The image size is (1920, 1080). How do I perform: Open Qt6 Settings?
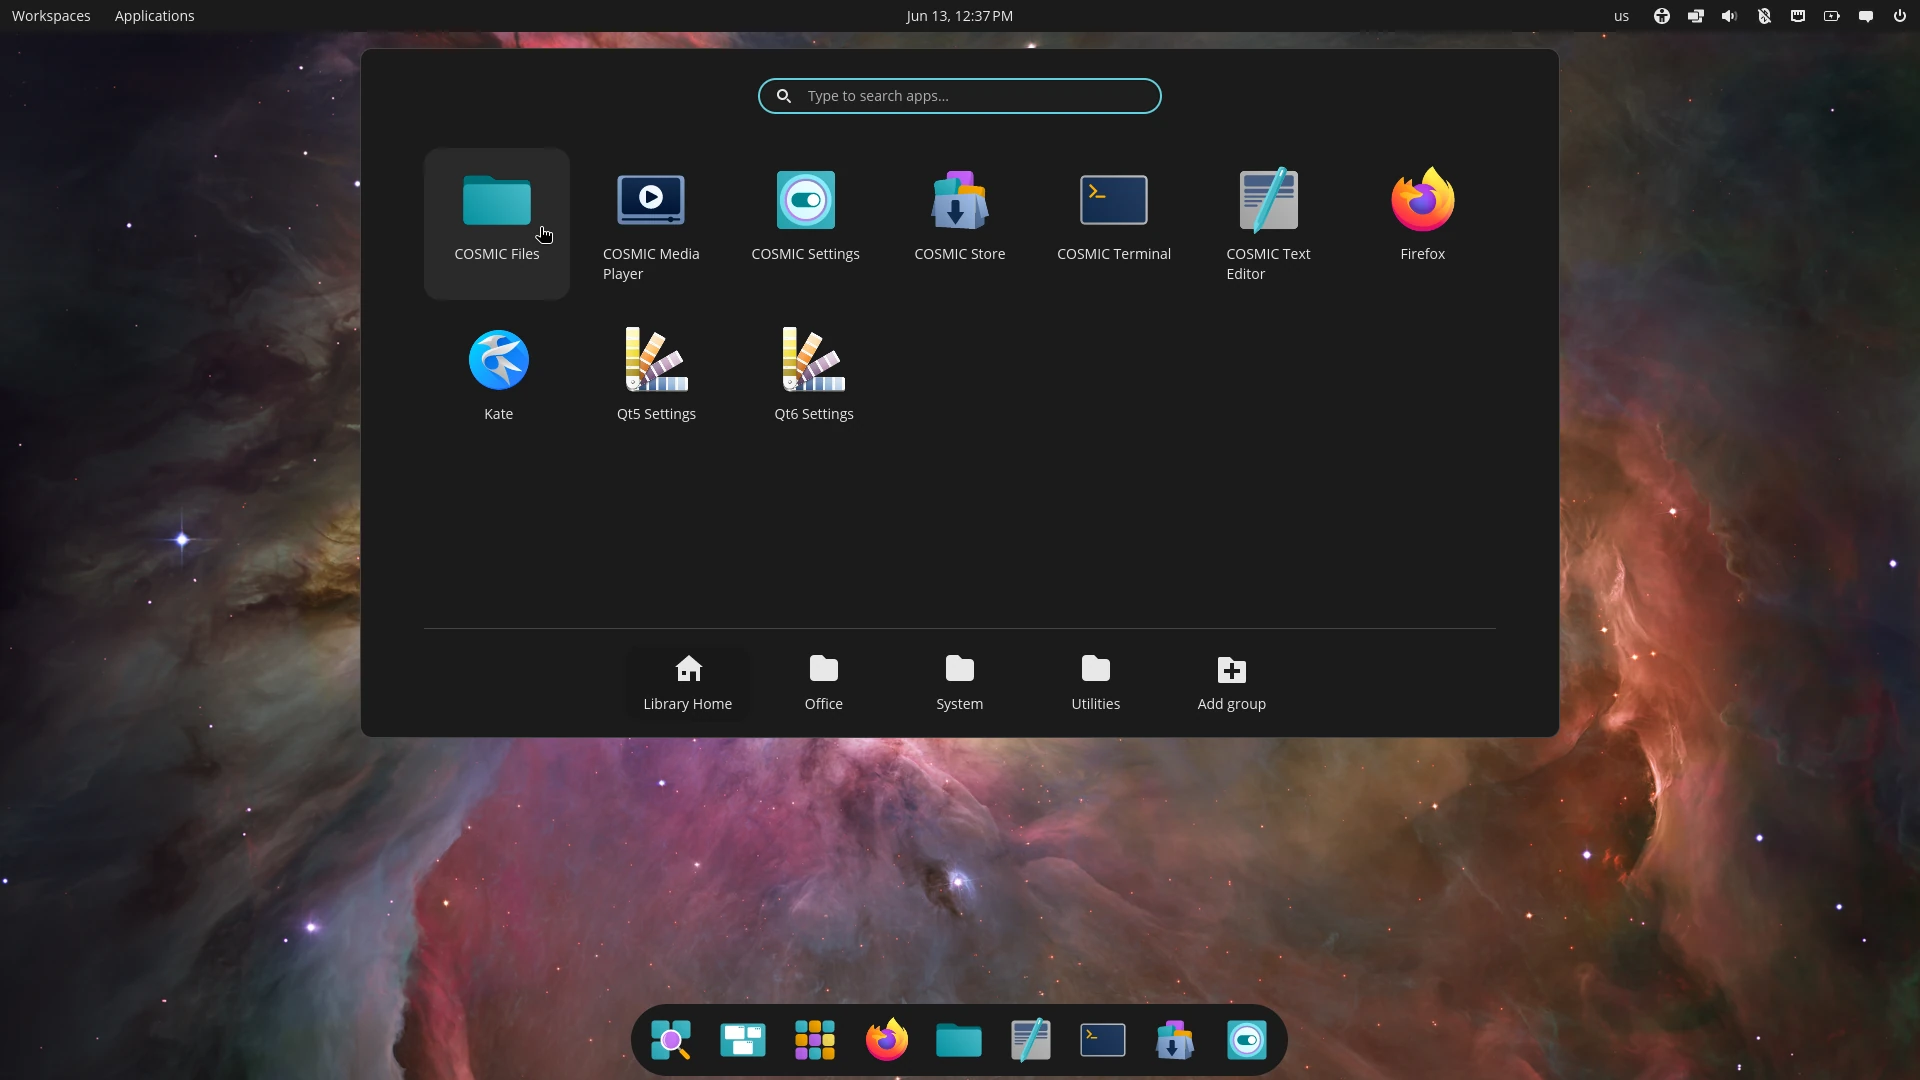click(x=813, y=375)
